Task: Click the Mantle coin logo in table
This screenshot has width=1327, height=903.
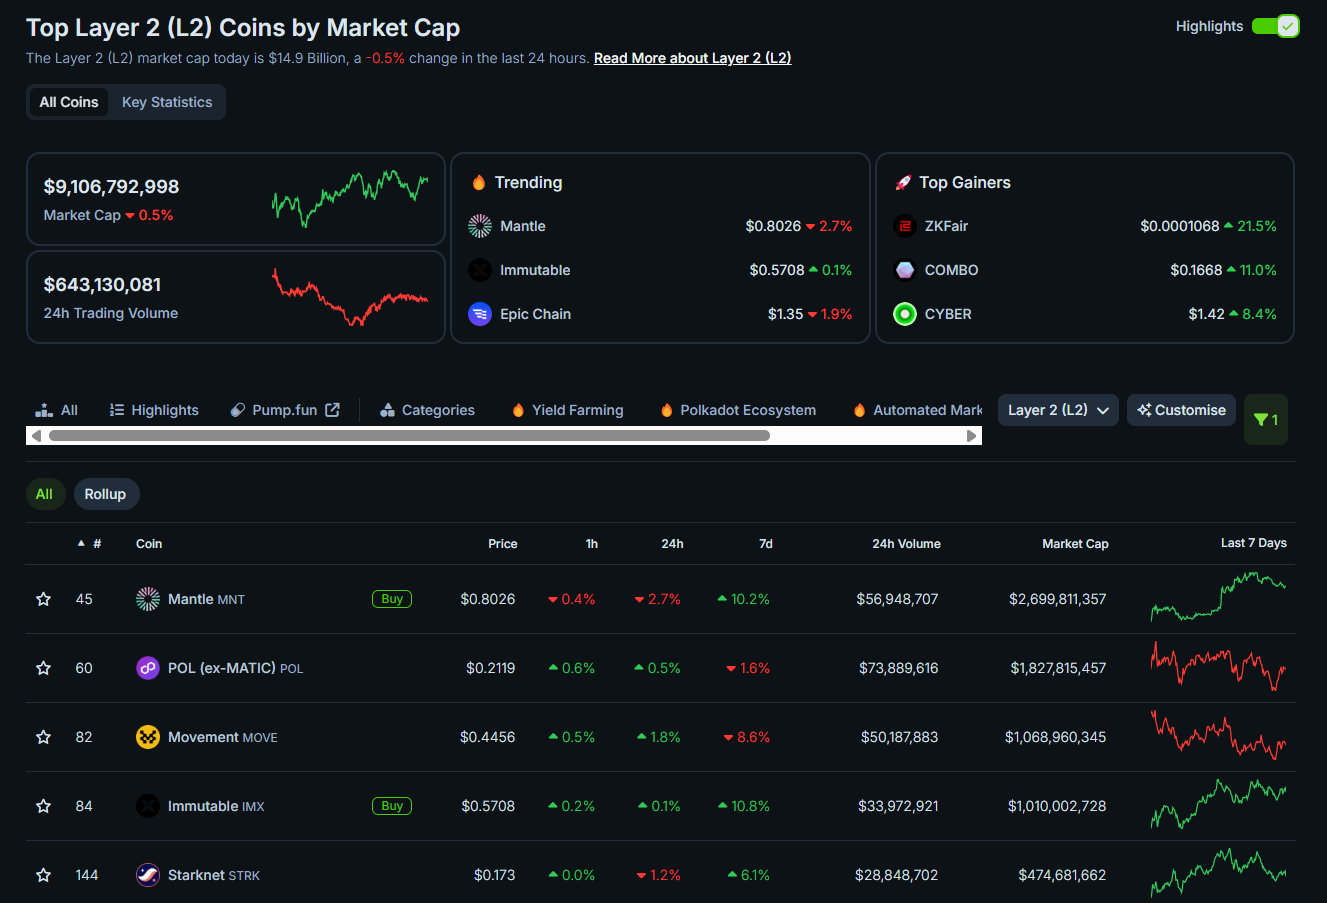Action: tap(148, 599)
